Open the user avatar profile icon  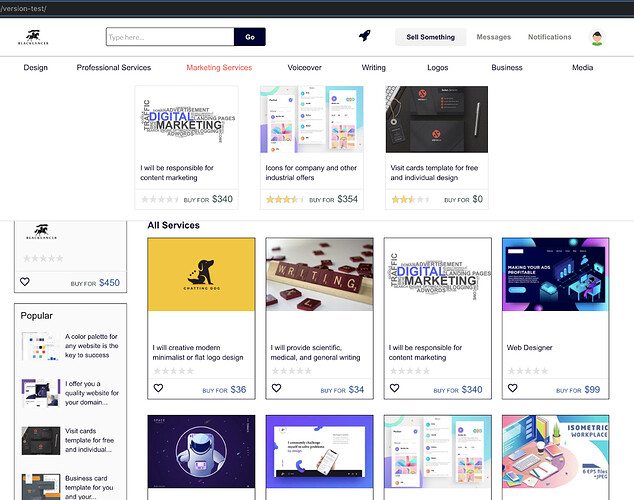pyautogui.click(x=597, y=38)
